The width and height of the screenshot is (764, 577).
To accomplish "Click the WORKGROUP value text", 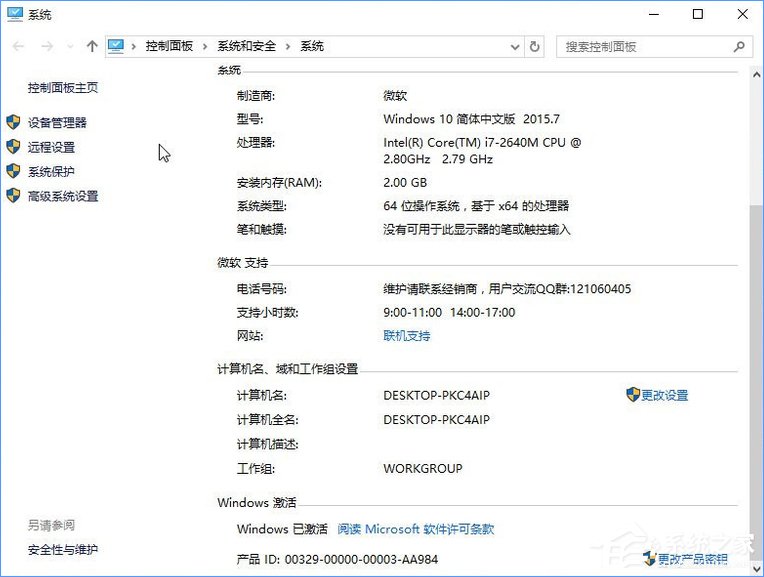I will 423,468.
